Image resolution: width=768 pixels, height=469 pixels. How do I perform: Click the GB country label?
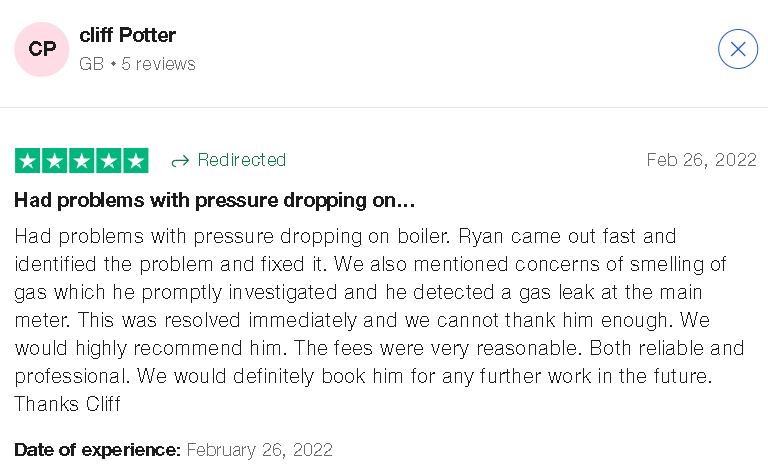[x=92, y=64]
